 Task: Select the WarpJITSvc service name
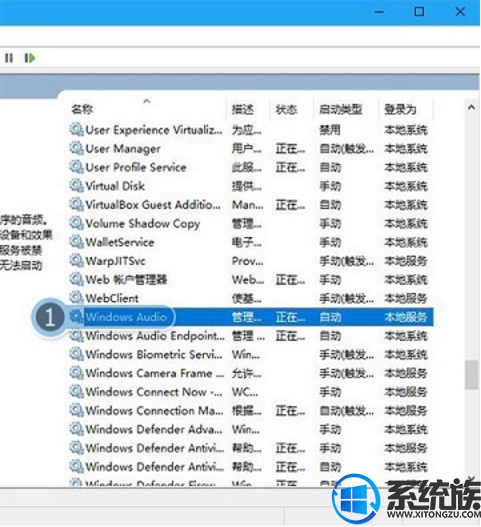[115, 261]
